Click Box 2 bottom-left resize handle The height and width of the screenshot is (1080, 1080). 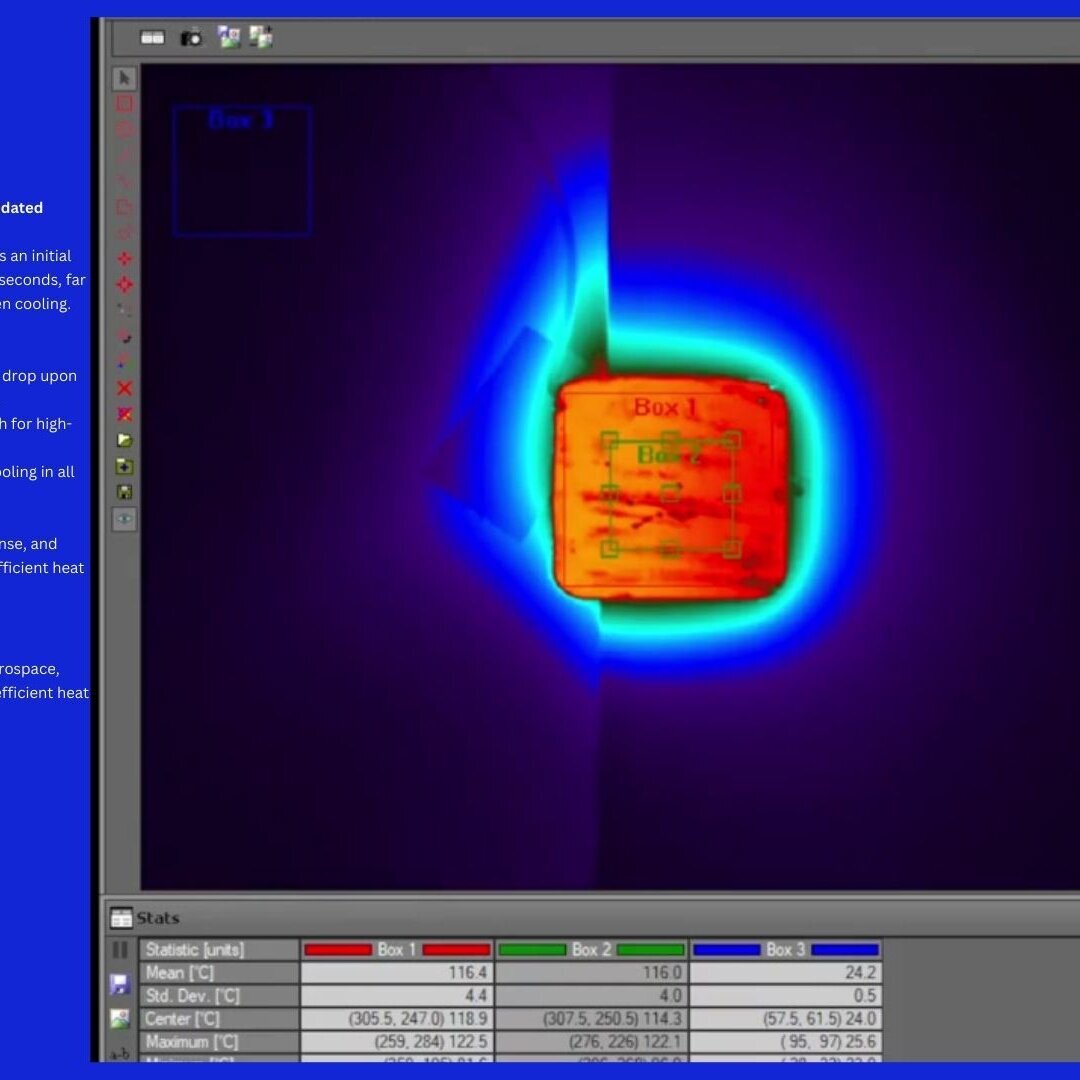tap(609, 549)
